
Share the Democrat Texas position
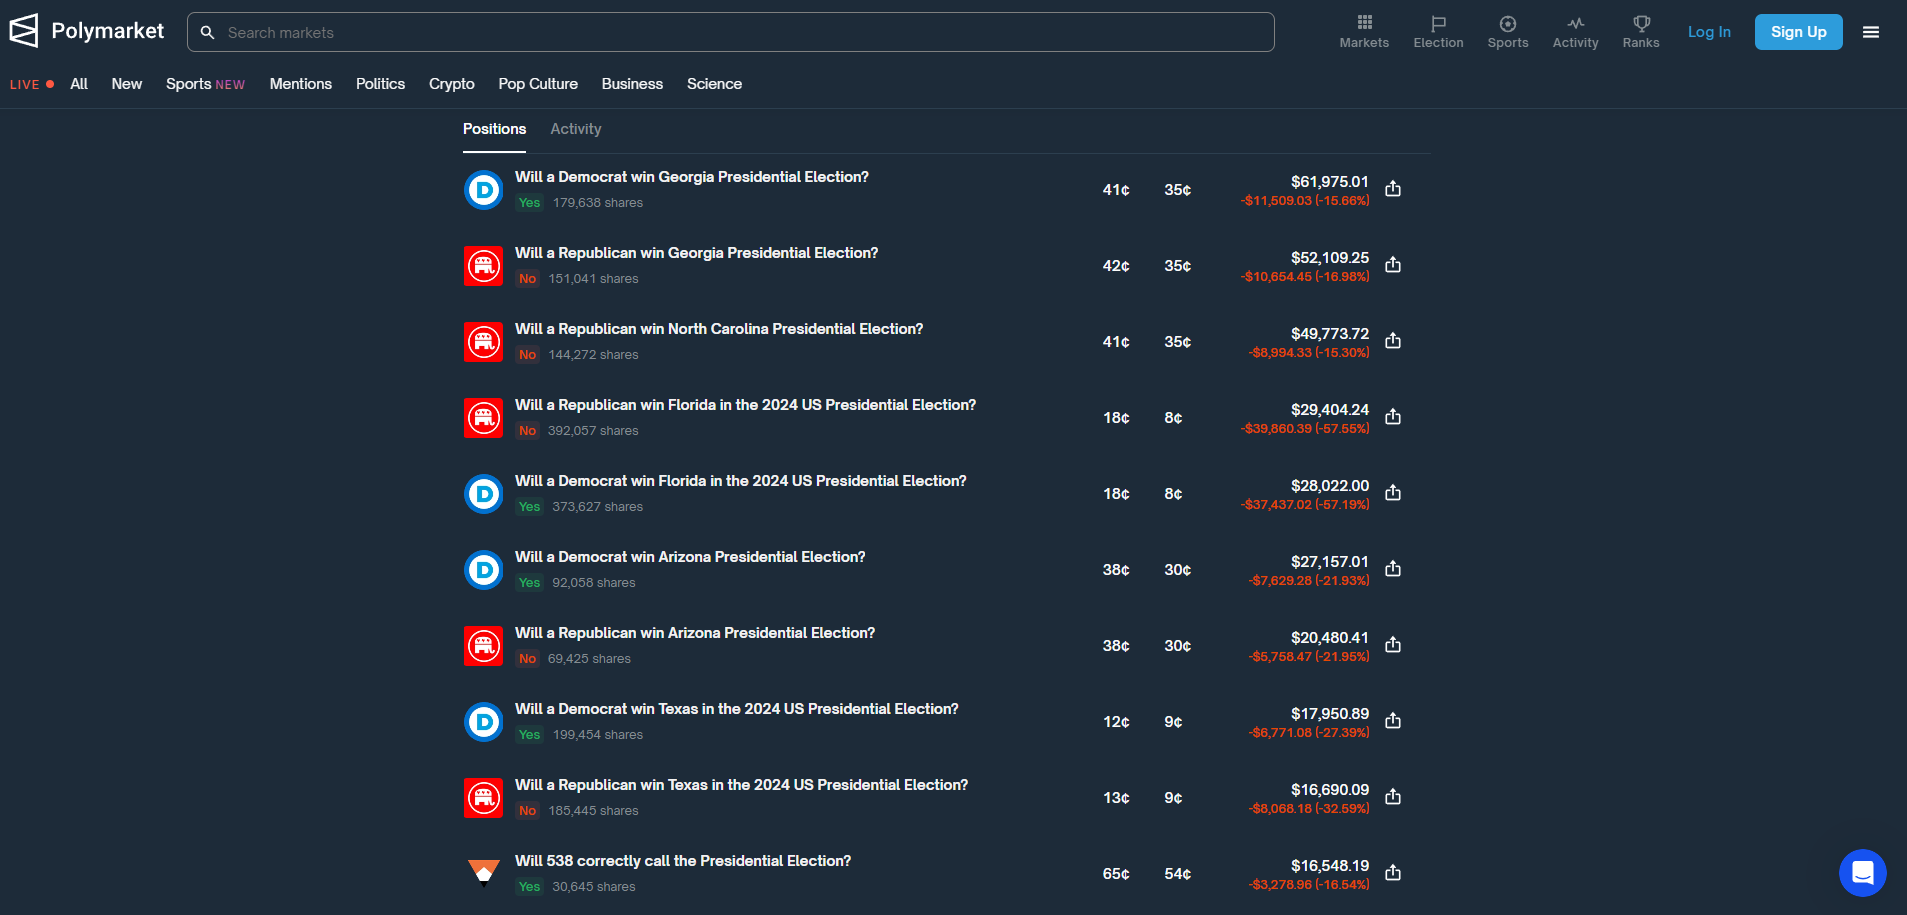pyautogui.click(x=1393, y=721)
